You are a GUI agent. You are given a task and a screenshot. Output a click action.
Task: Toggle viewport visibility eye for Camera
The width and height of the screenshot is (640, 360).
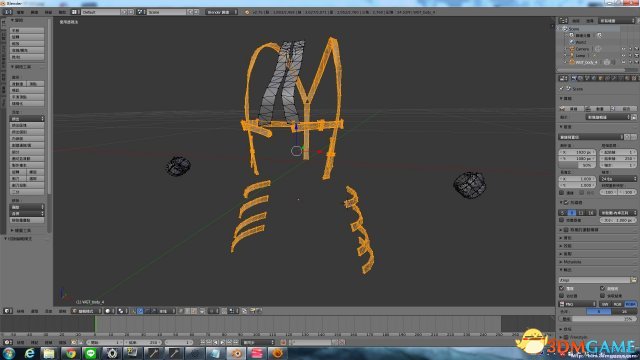click(623, 49)
